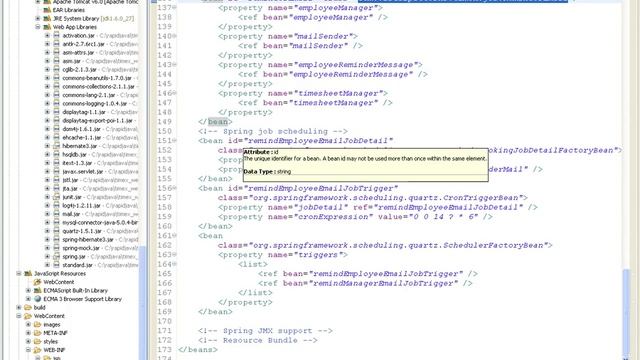Select log4j-1.2.11.jar in the tree
This screenshot has height=360, width=640.
pyautogui.click(x=81, y=206)
